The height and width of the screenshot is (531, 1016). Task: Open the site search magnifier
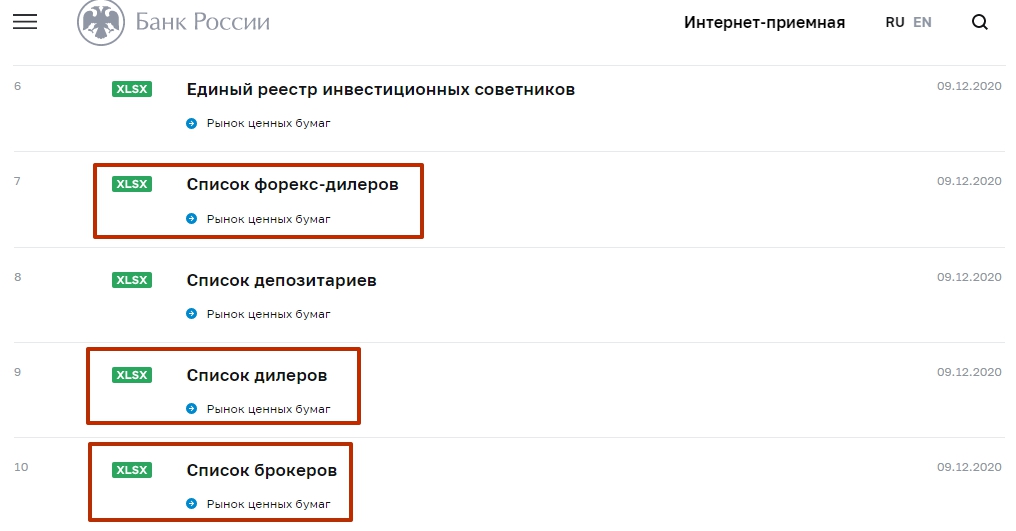tap(979, 22)
